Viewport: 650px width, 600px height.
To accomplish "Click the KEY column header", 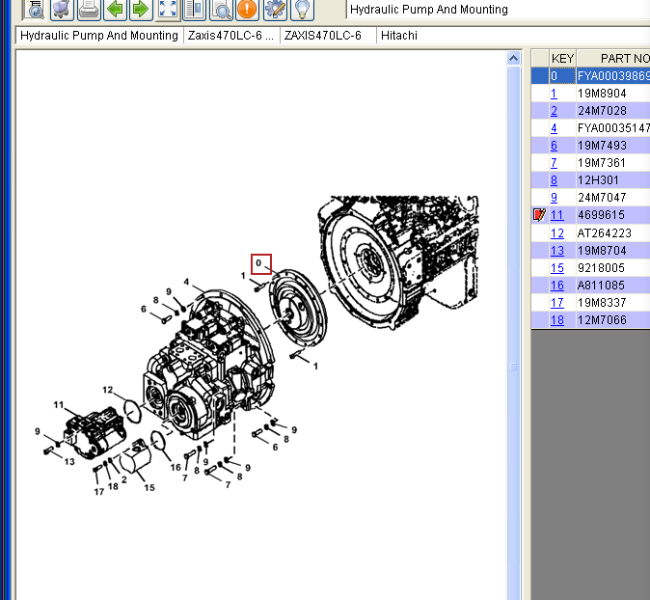I will click(x=562, y=58).
